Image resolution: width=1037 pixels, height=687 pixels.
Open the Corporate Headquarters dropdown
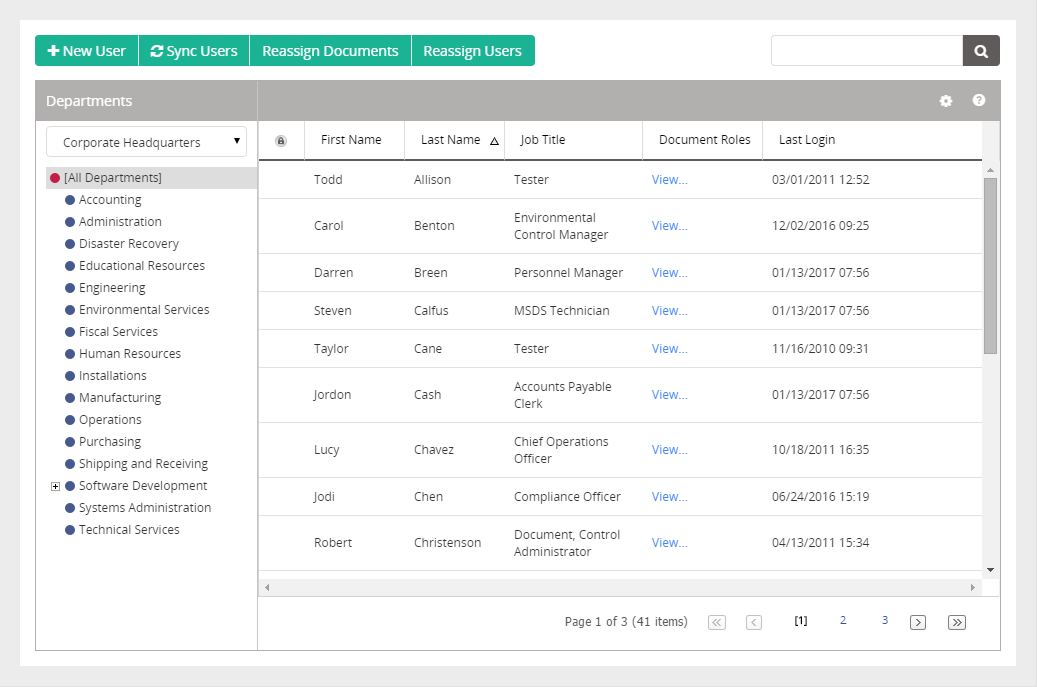coord(146,142)
